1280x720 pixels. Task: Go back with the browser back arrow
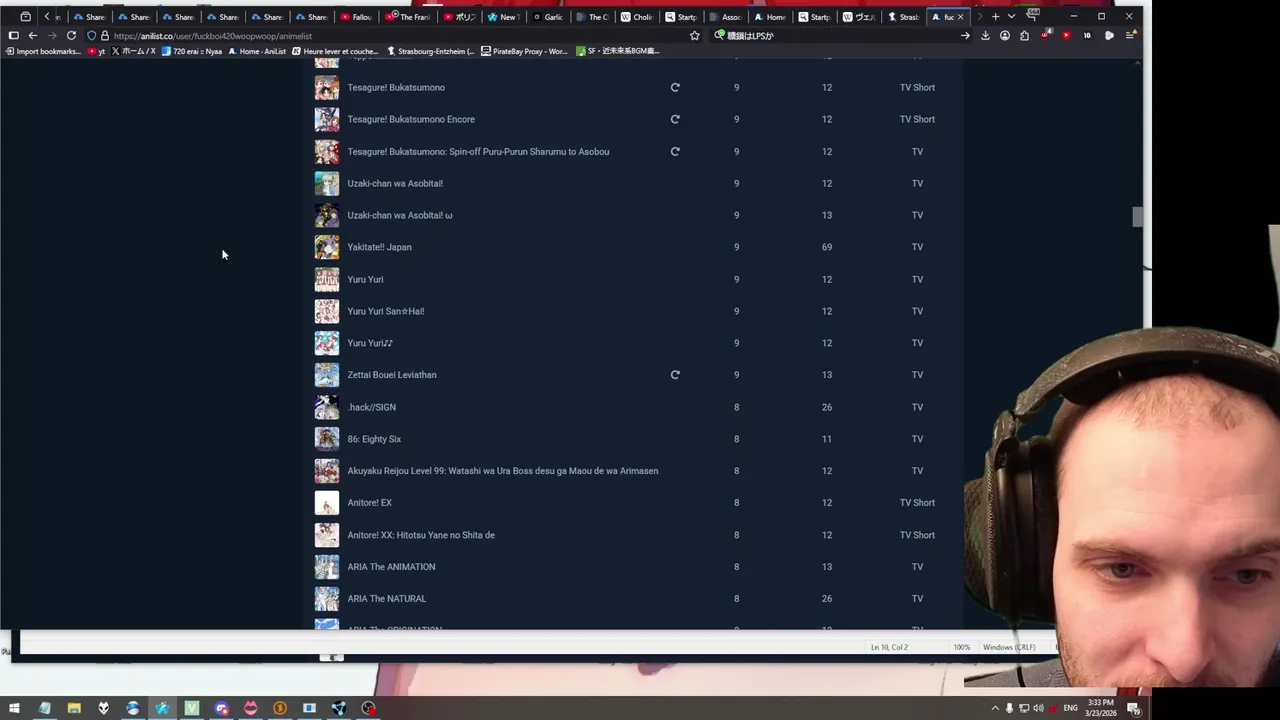coord(32,36)
